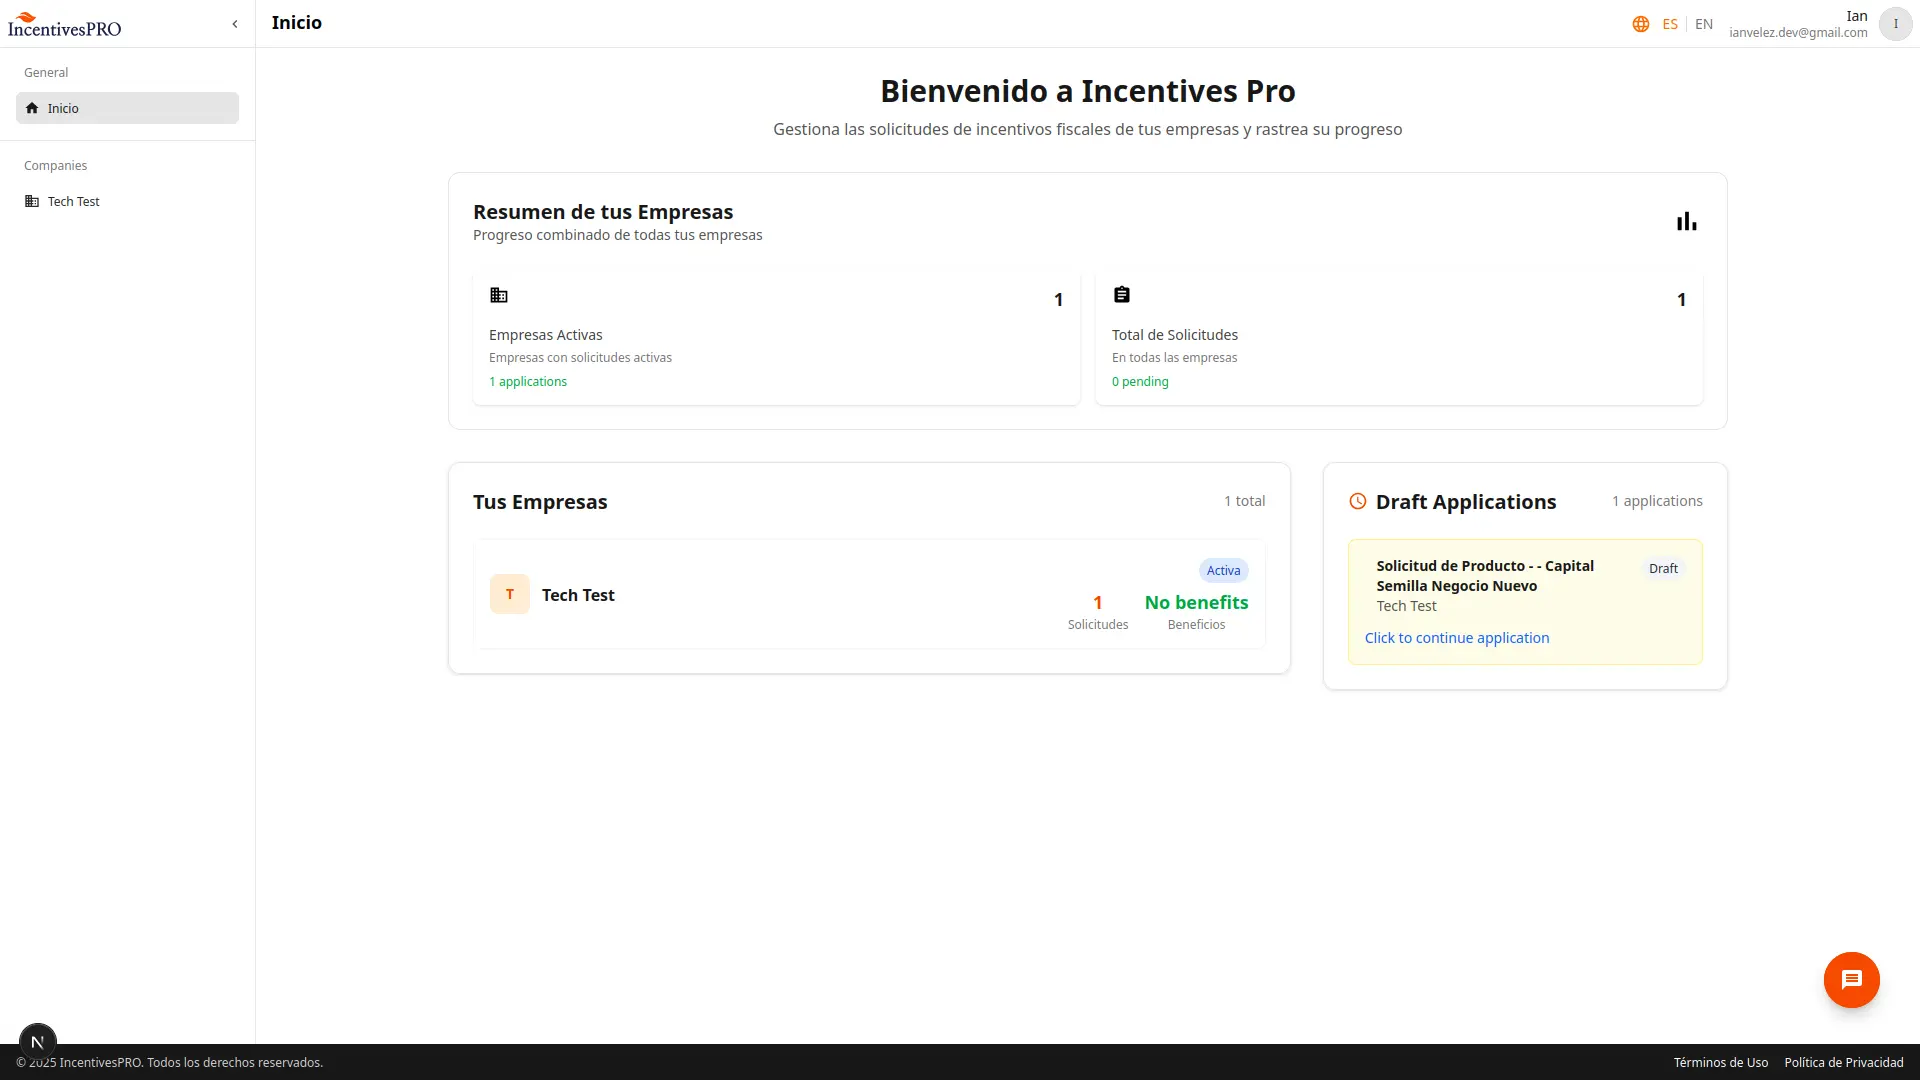
Task: Click the clipboard icon in Total de Solicitudes
Action: click(1122, 295)
